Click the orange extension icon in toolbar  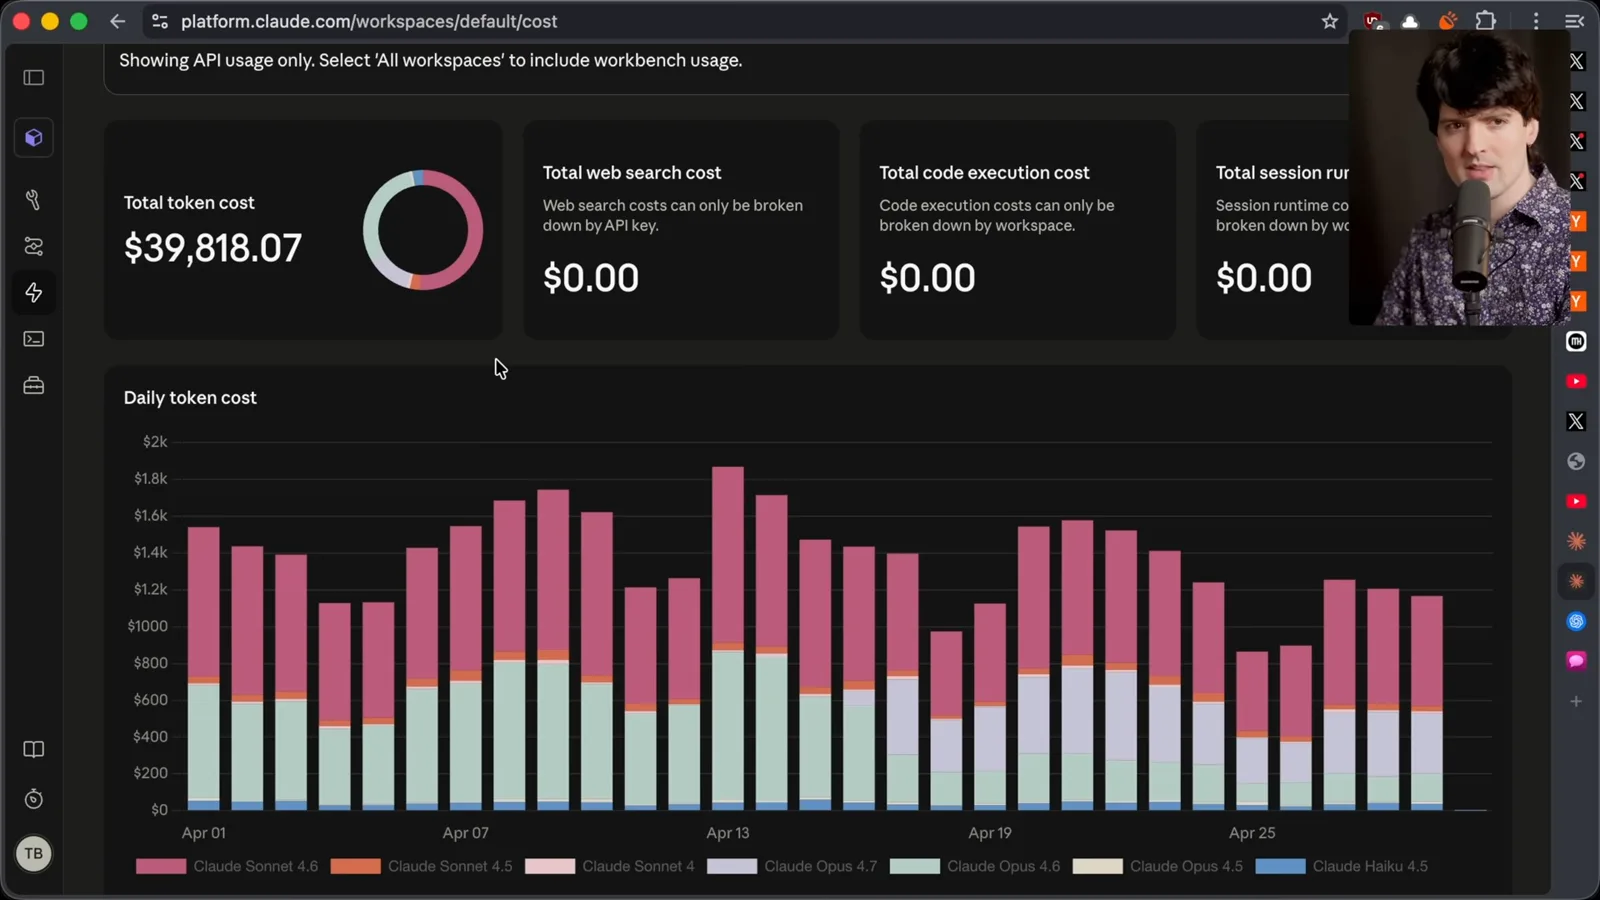coord(1447,21)
